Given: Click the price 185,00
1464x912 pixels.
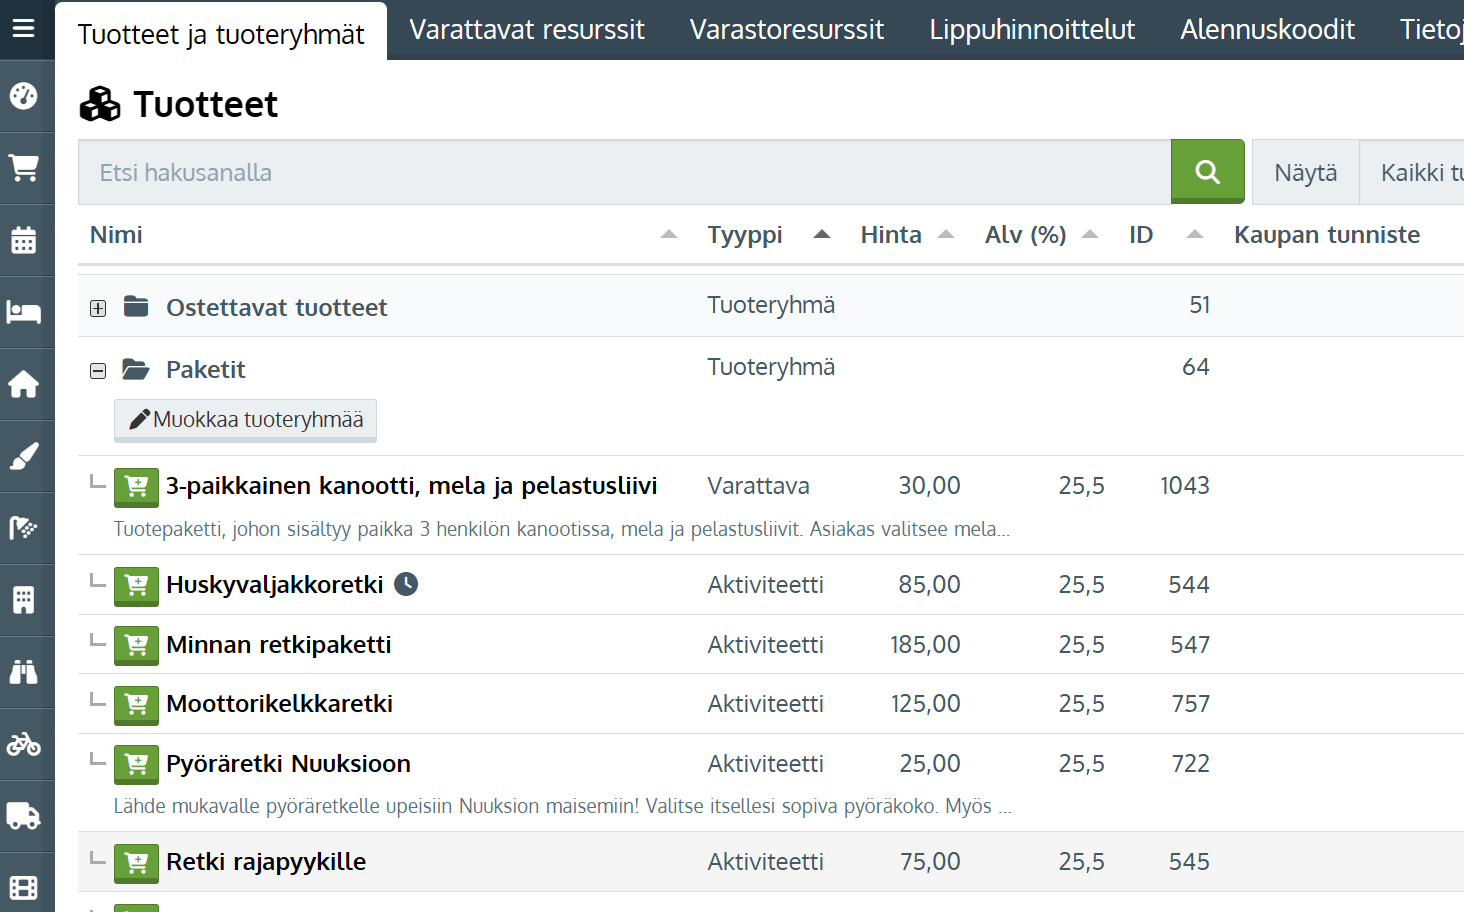Looking at the screenshot, I should [x=925, y=645].
